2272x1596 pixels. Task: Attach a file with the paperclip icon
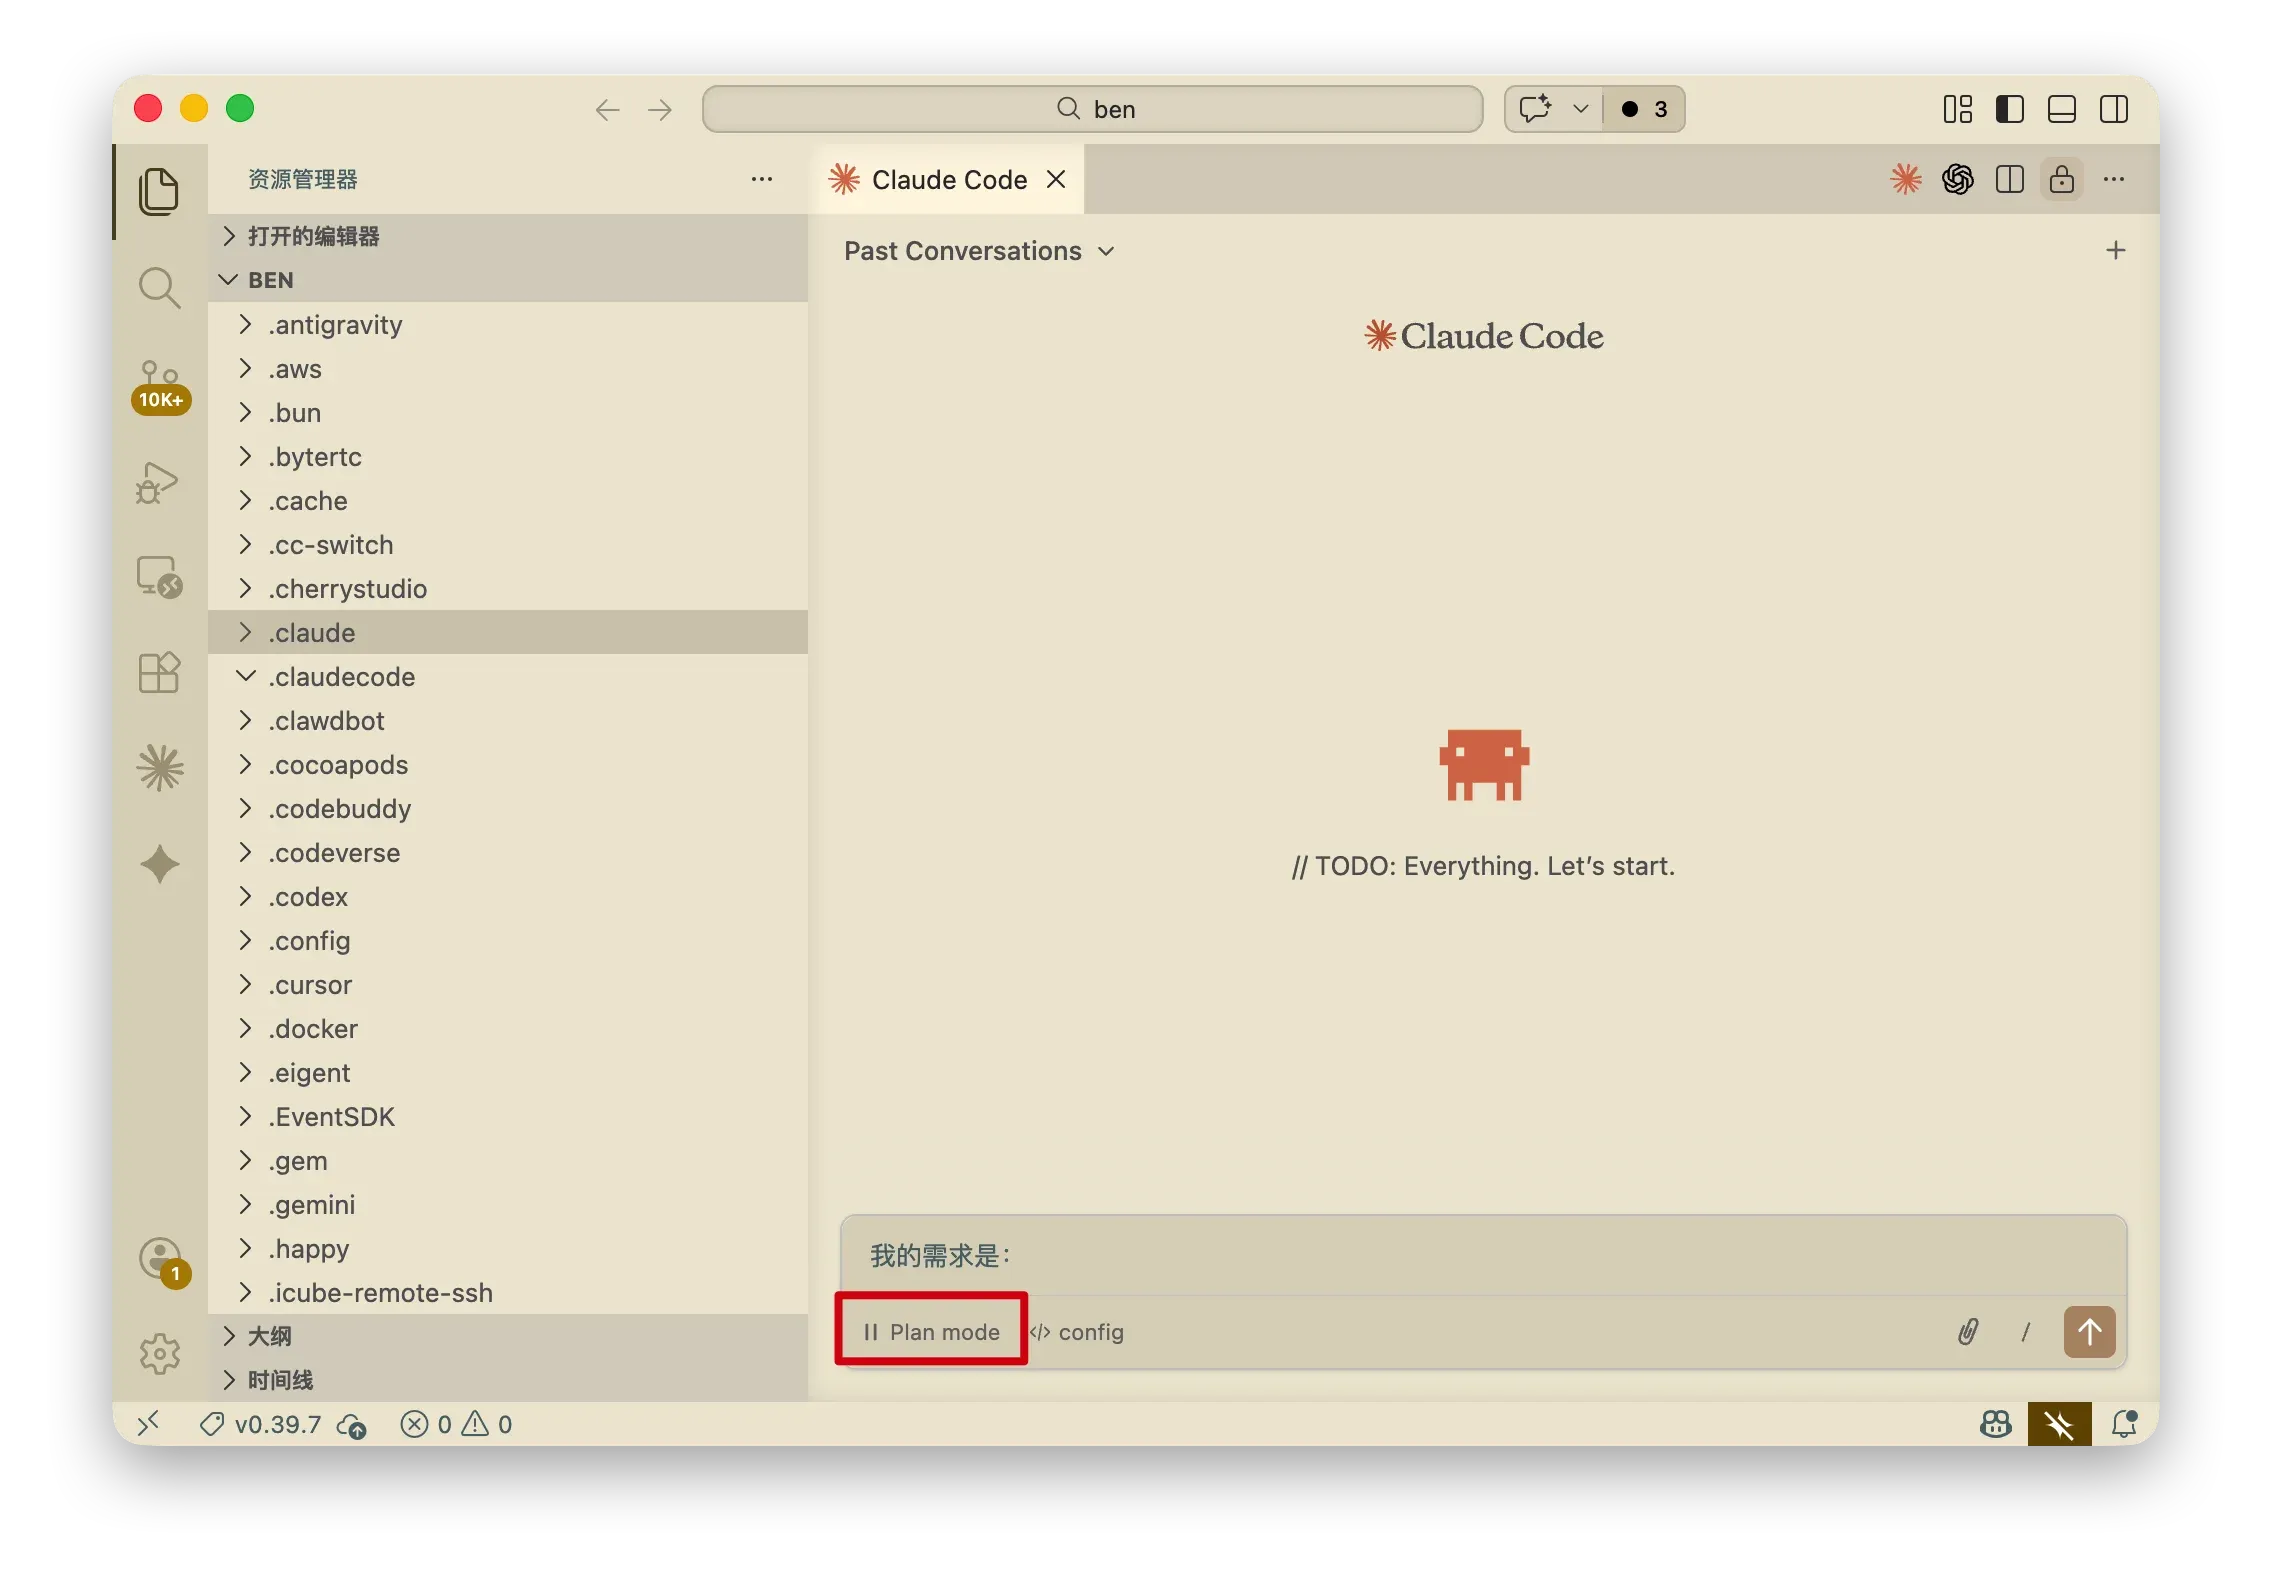(x=1968, y=1331)
